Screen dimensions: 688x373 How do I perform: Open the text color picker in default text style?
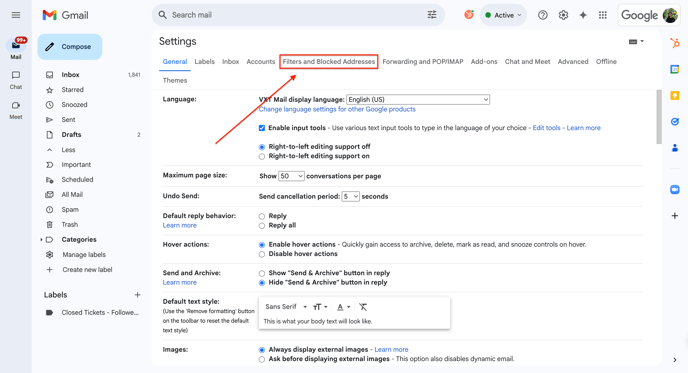click(344, 307)
